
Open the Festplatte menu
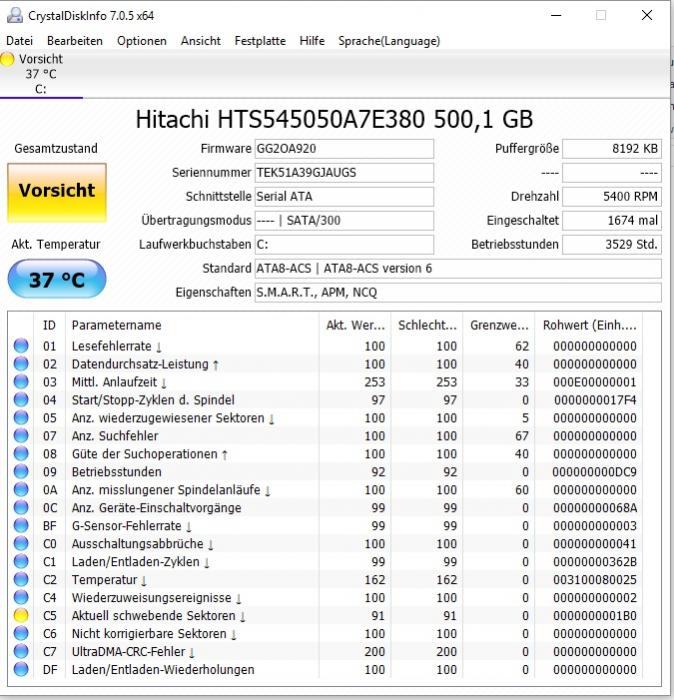point(260,41)
